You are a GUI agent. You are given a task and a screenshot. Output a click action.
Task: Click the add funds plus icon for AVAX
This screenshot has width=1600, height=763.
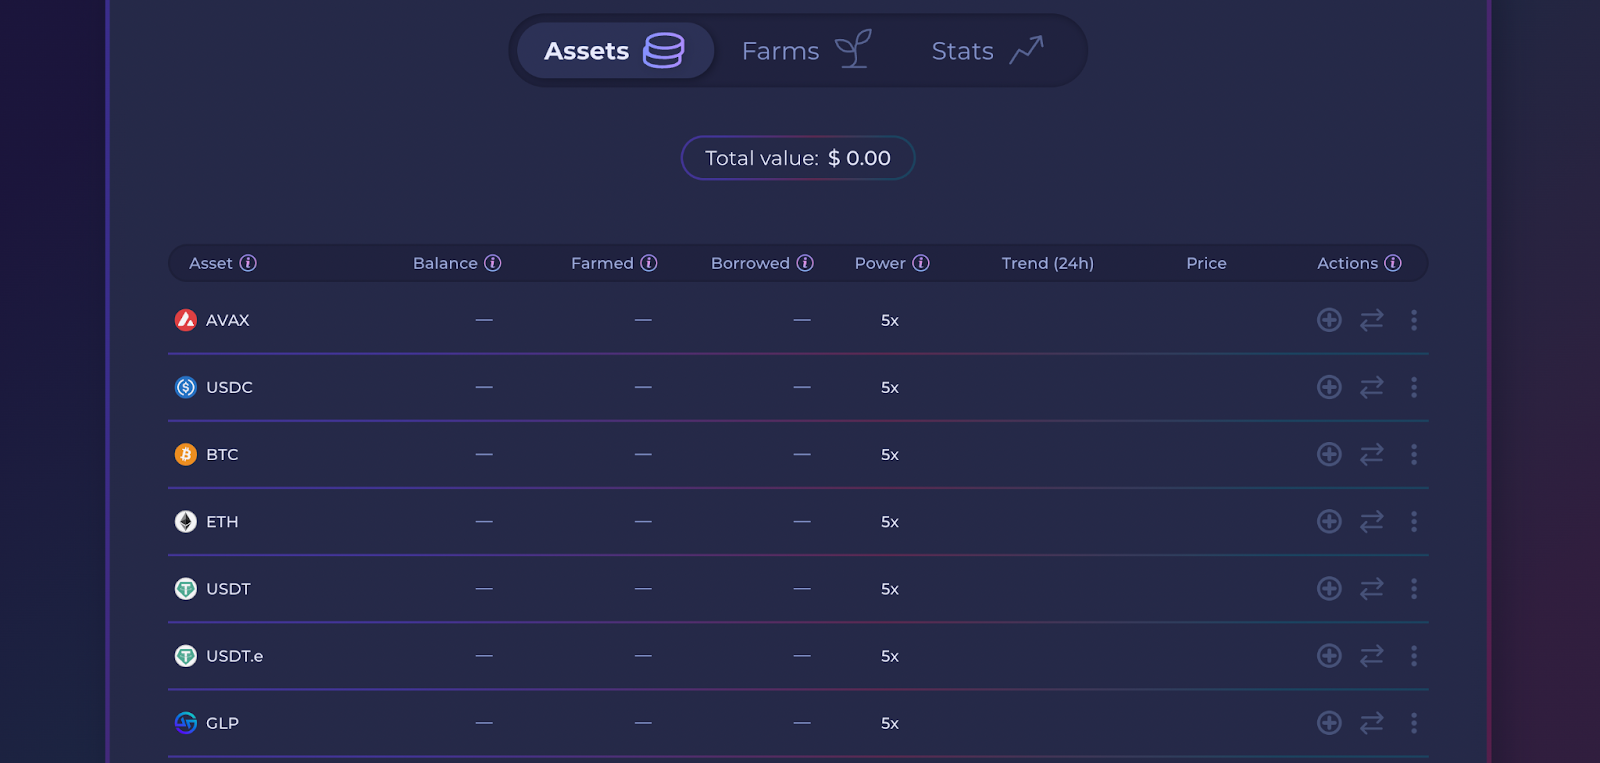[x=1329, y=320]
